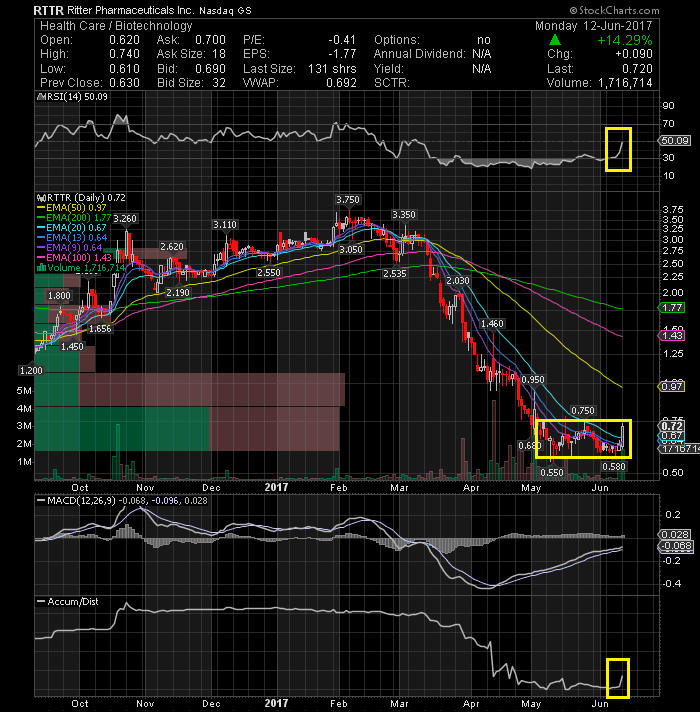
Task: Click the candlestick icon beside RTTR (Daily)
Action: 41,198
